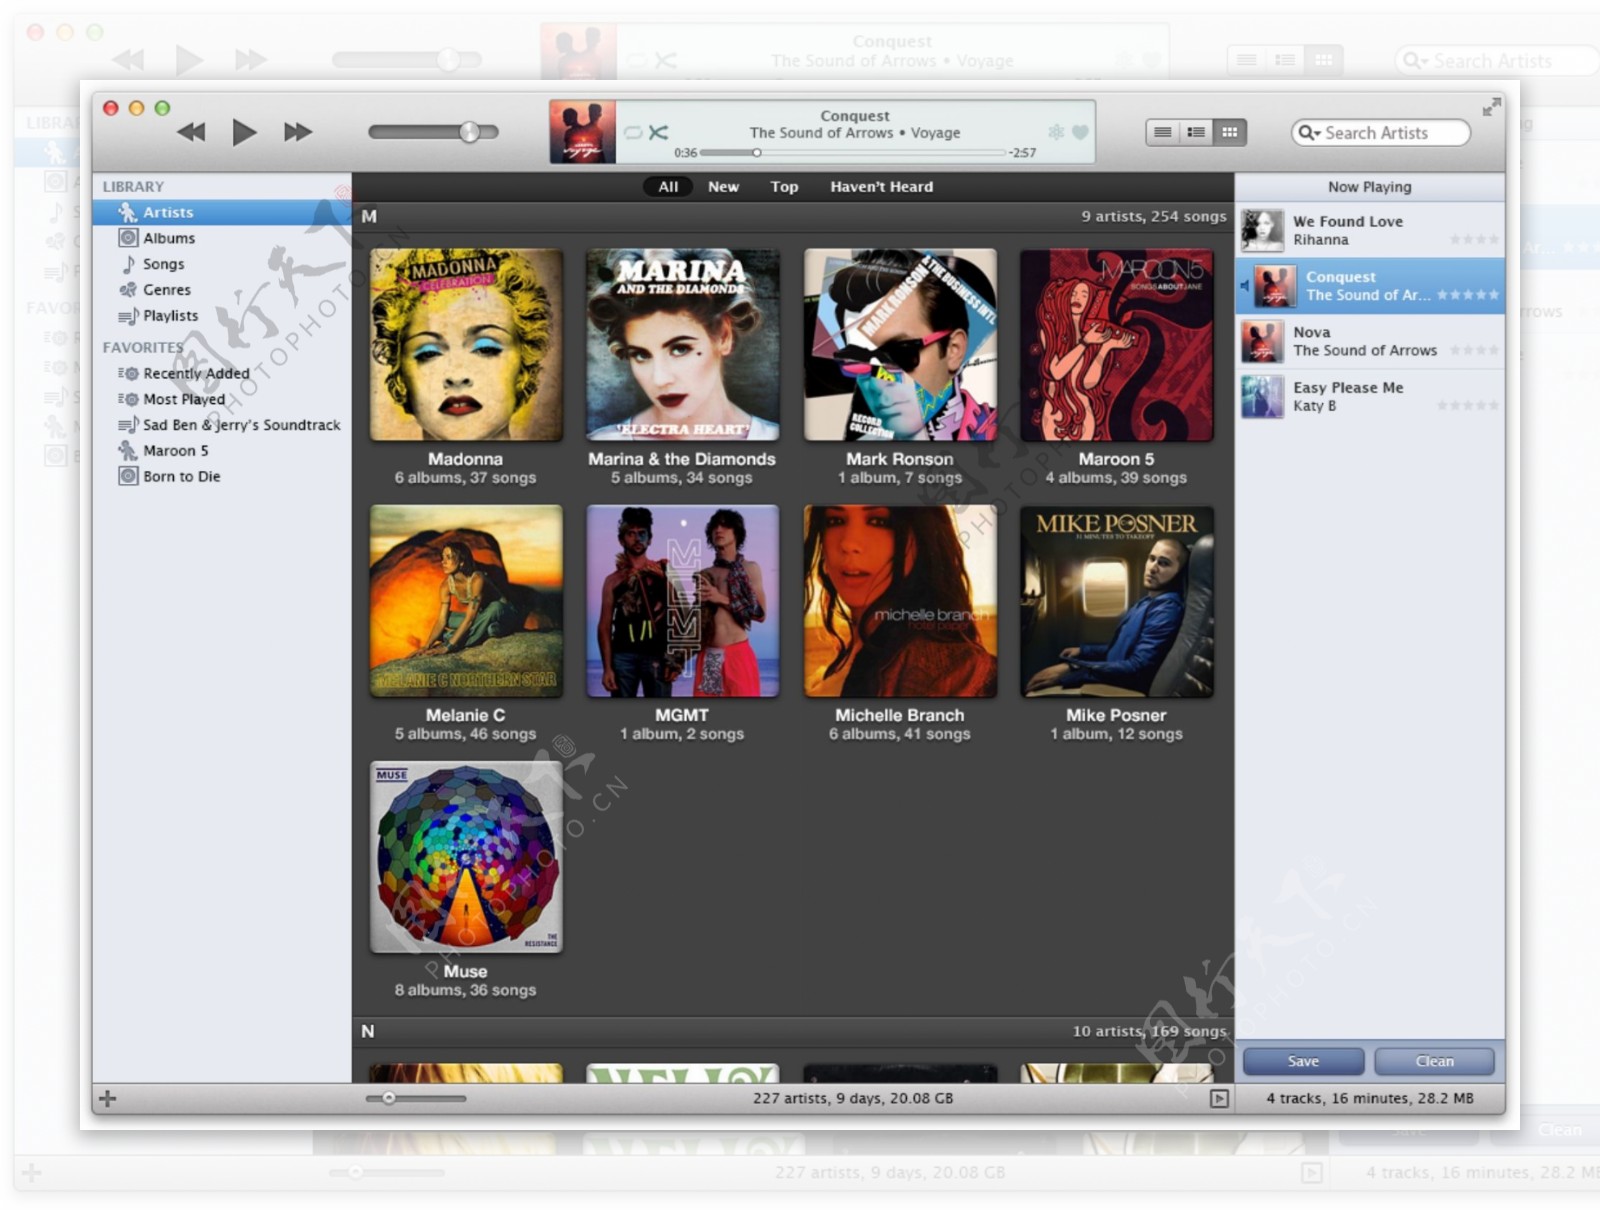This screenshot has height=1210, width=1600.
Task: Open the Maroon 5 artist cover in grid
Action: (1116, 345)
